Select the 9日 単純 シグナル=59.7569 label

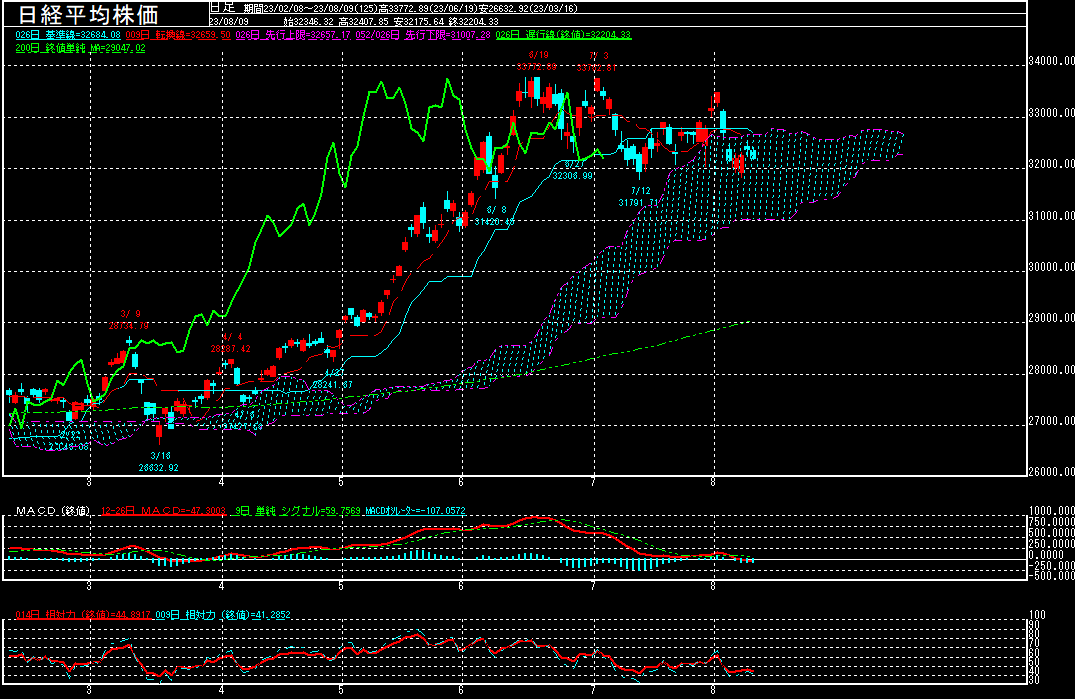click(x=298, y=511)
